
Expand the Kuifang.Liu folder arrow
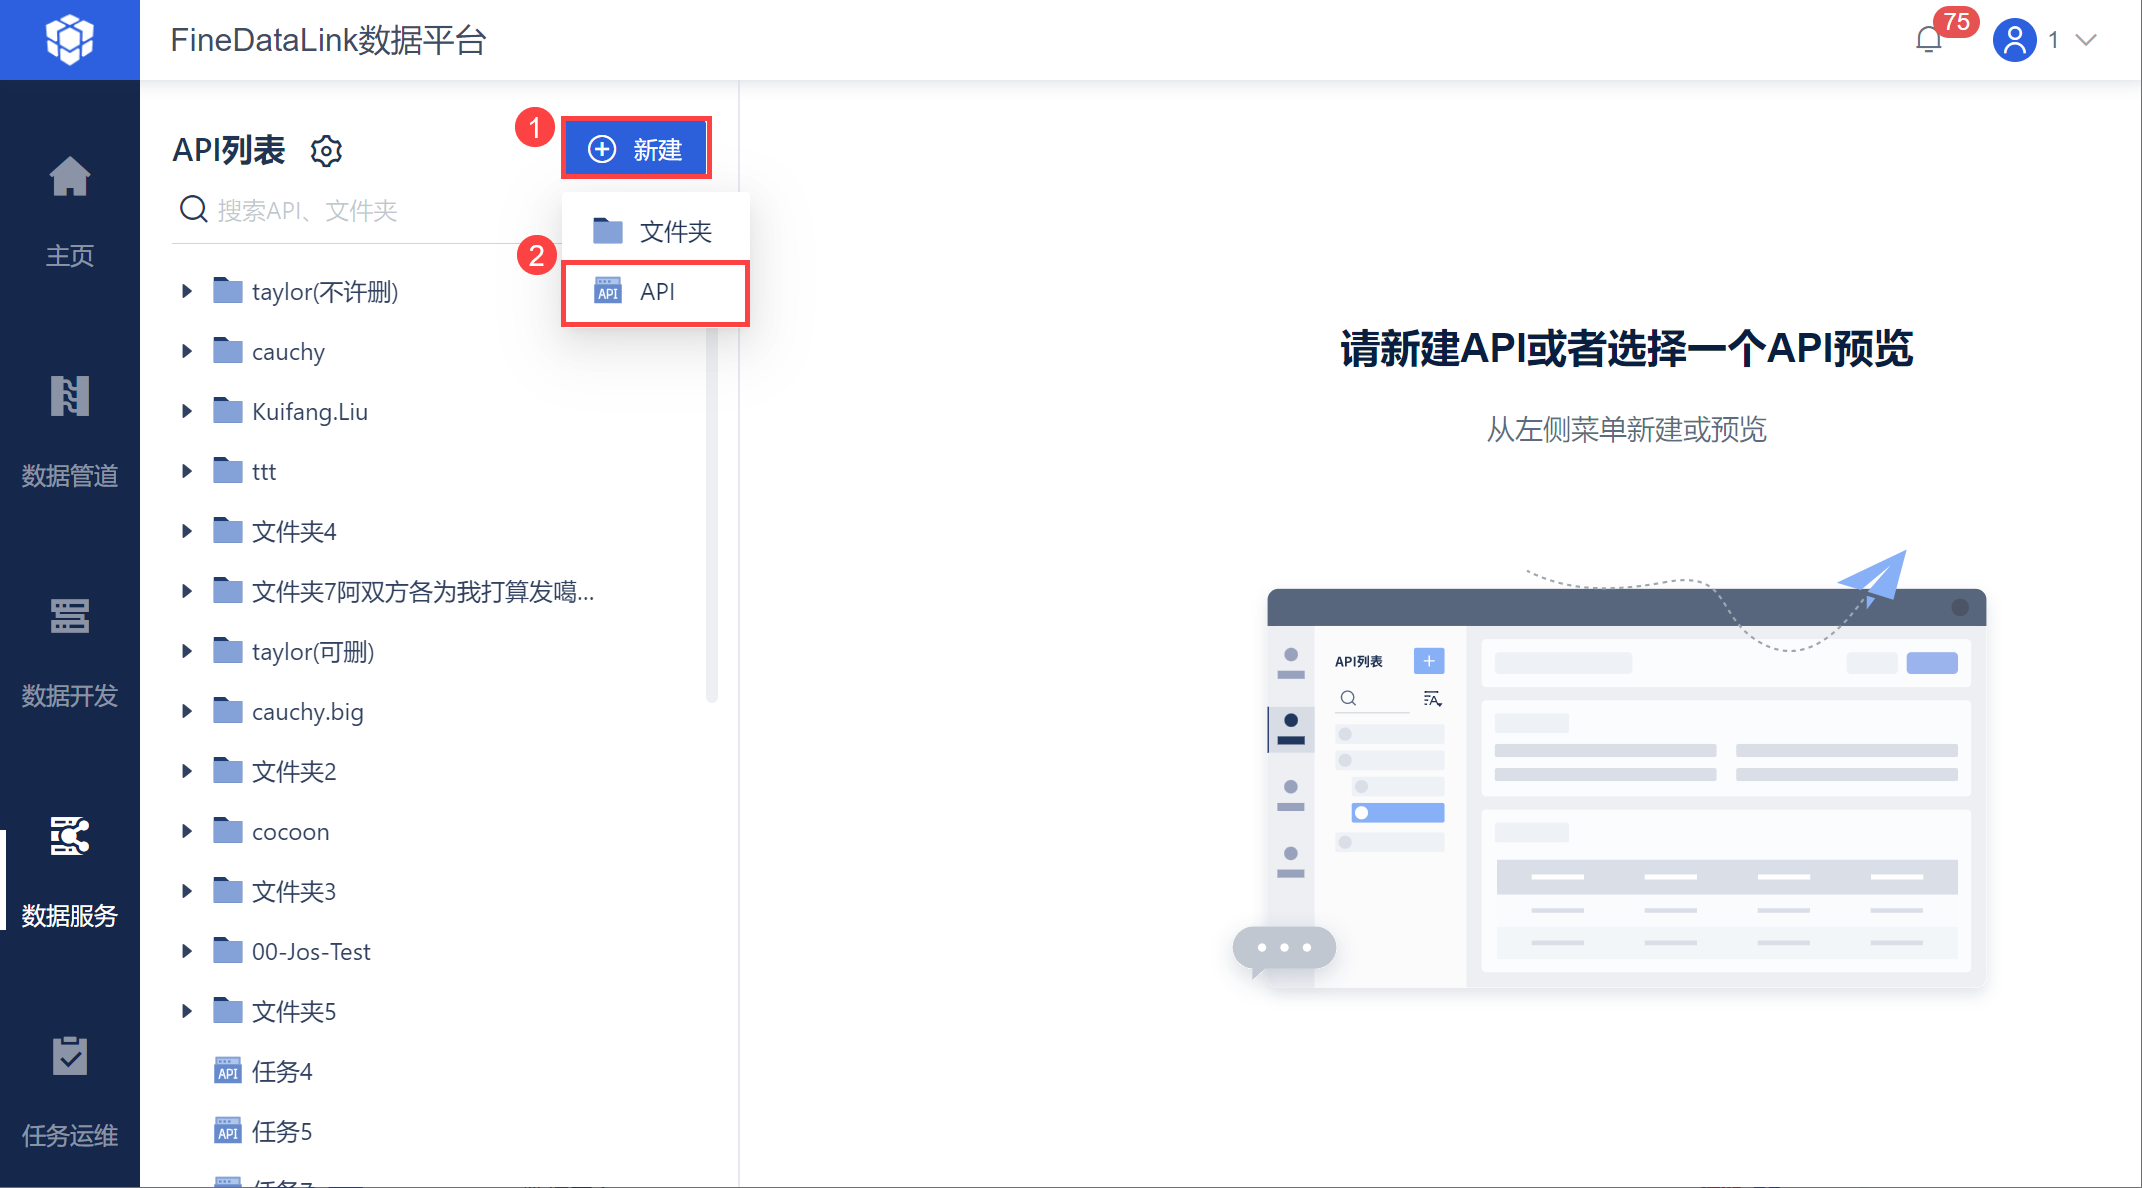[186, 411]
